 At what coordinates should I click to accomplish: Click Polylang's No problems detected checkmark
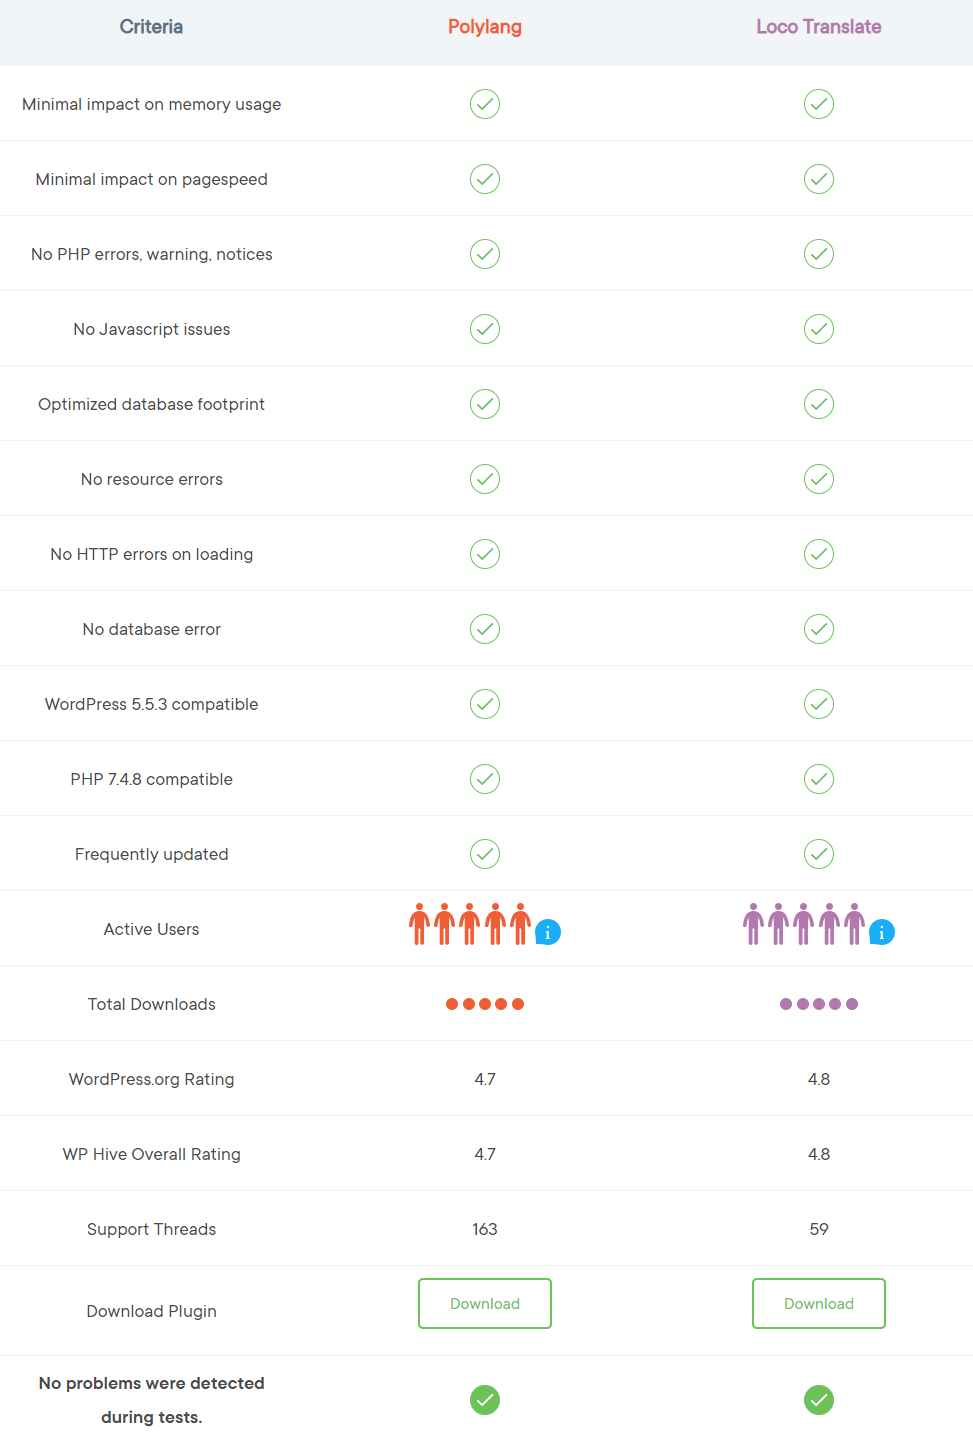coord(485,1400)
